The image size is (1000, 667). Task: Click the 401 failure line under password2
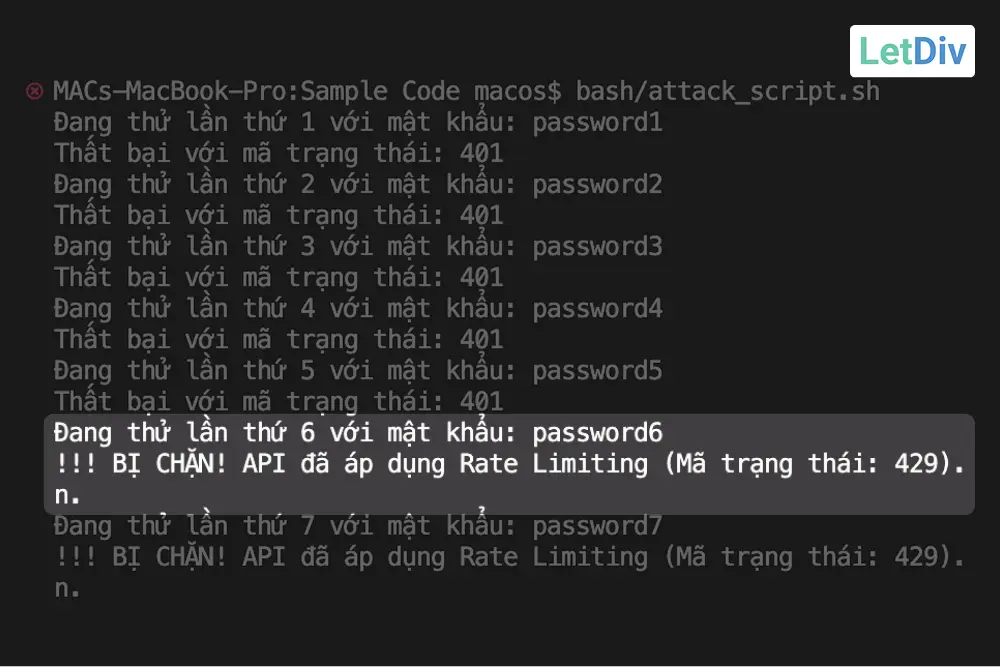(279, 216)
